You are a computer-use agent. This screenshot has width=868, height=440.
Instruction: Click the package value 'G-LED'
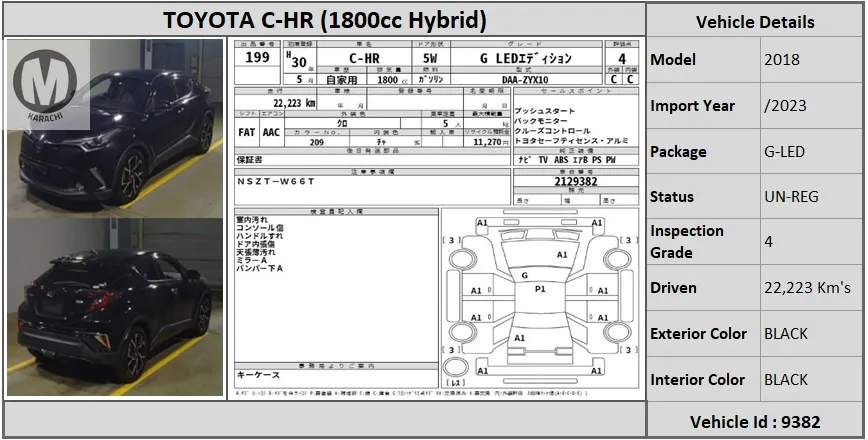784,152
